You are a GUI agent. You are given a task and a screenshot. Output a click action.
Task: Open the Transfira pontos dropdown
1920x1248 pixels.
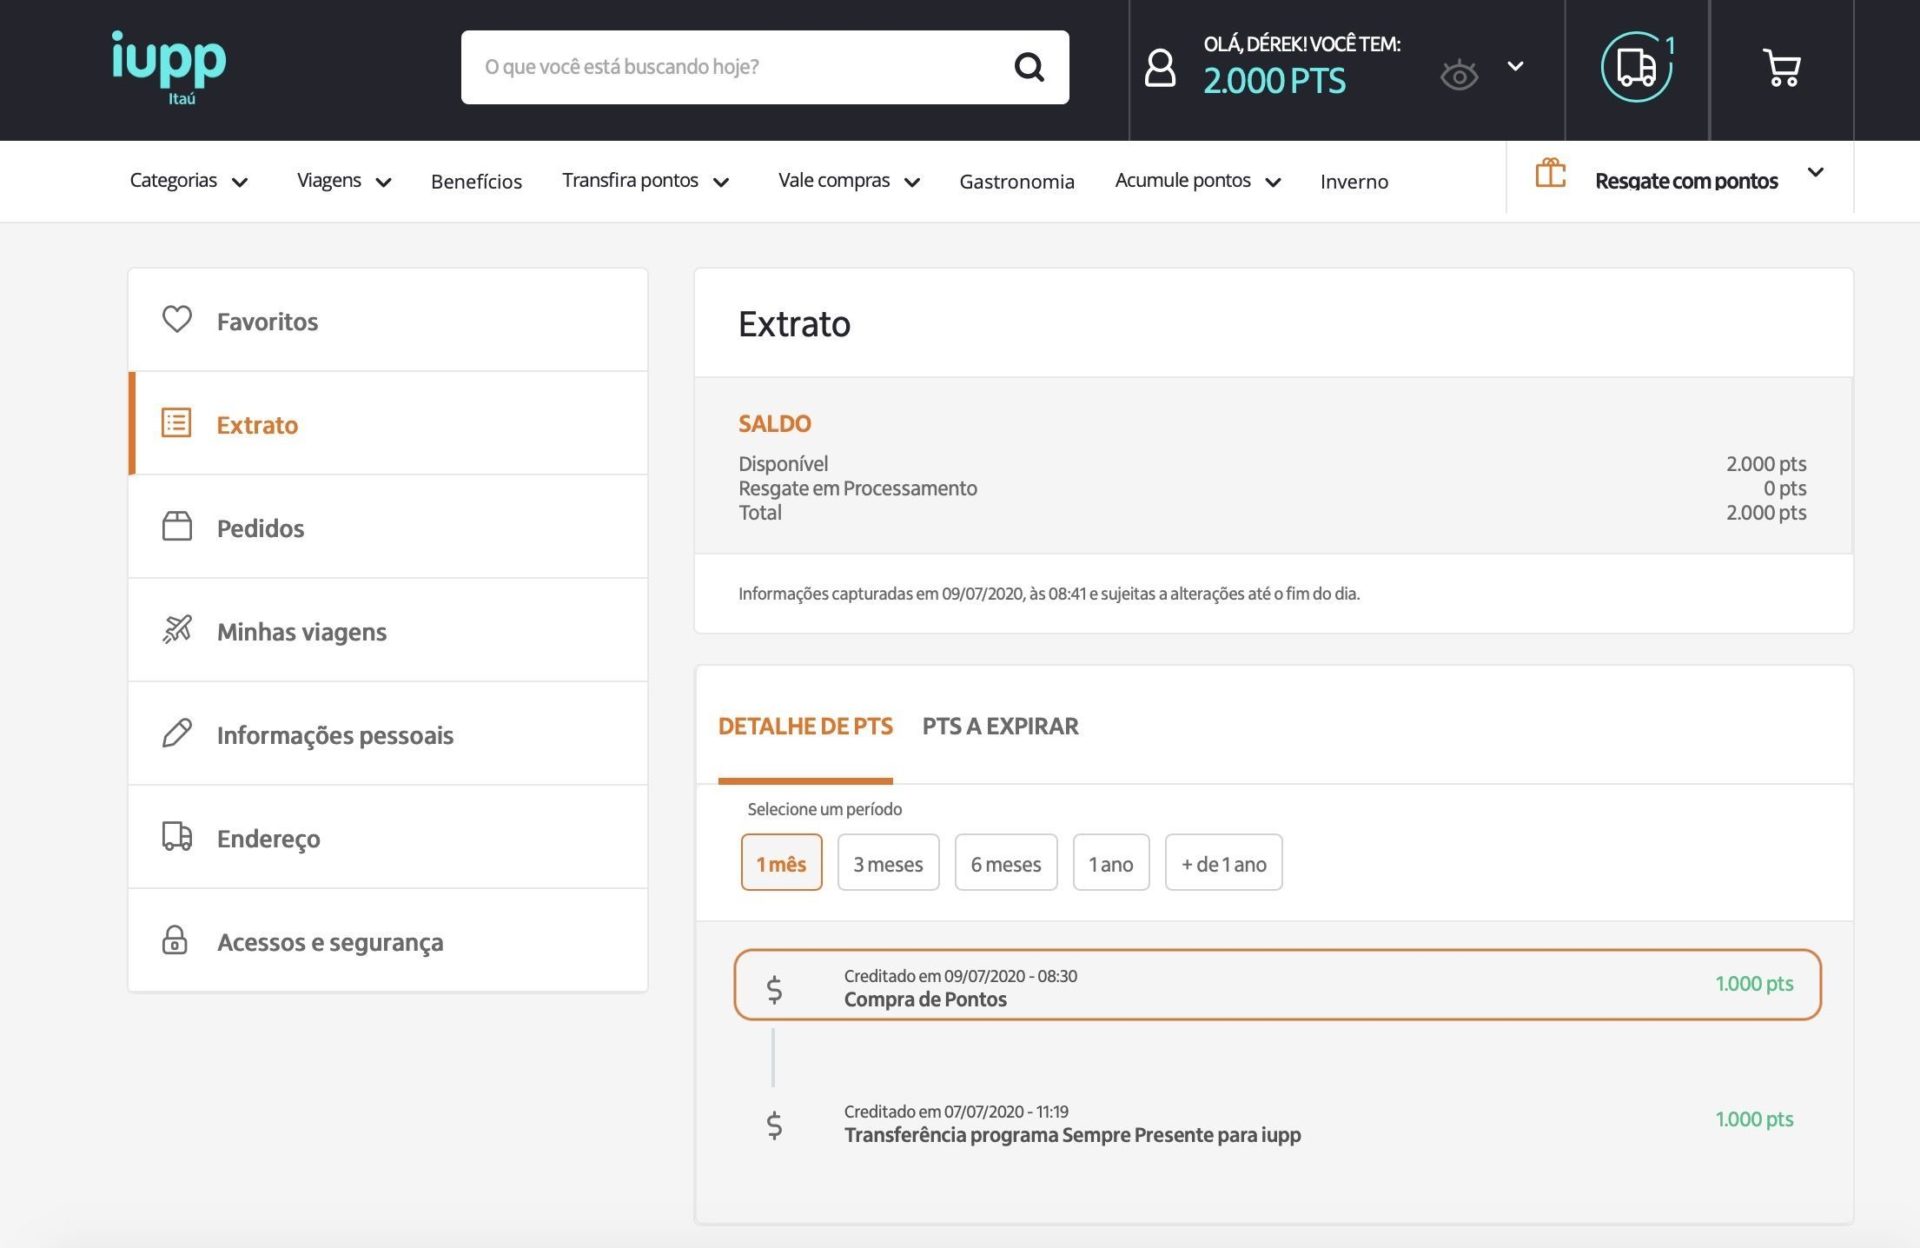(646, 181)
